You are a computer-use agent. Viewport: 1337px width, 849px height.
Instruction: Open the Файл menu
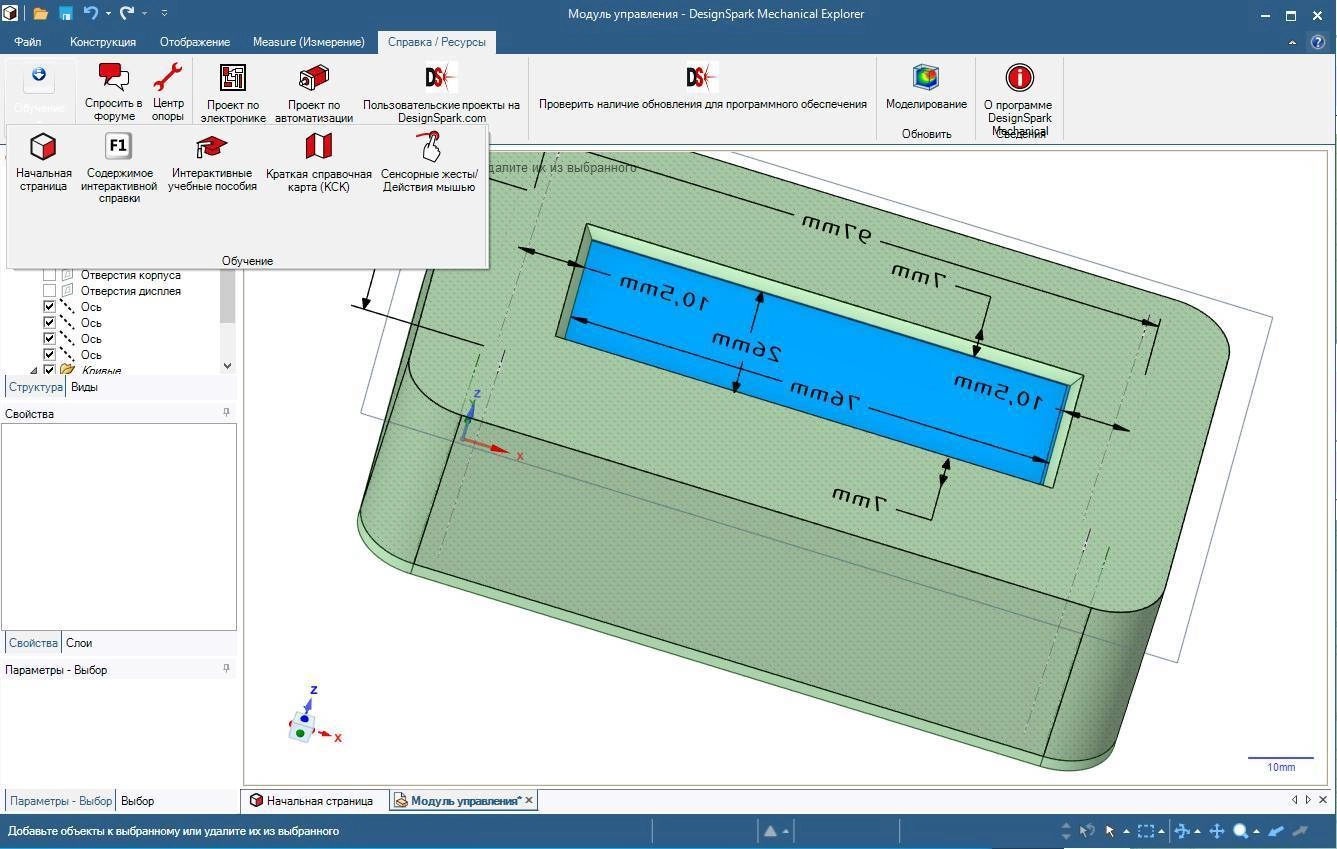pos(28,42)
